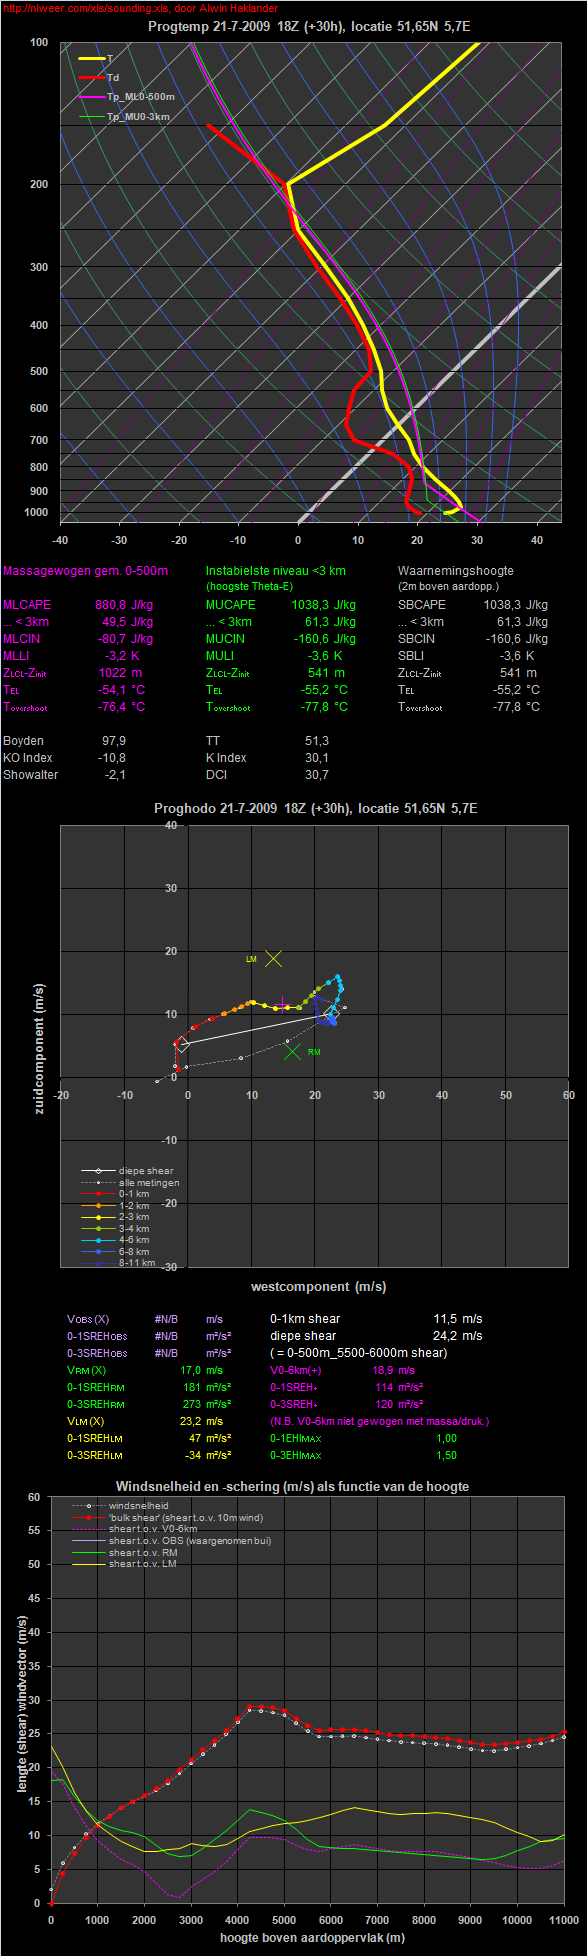
Task: Select the white diamond deep shear start marker
Action: pos(183,1045)
